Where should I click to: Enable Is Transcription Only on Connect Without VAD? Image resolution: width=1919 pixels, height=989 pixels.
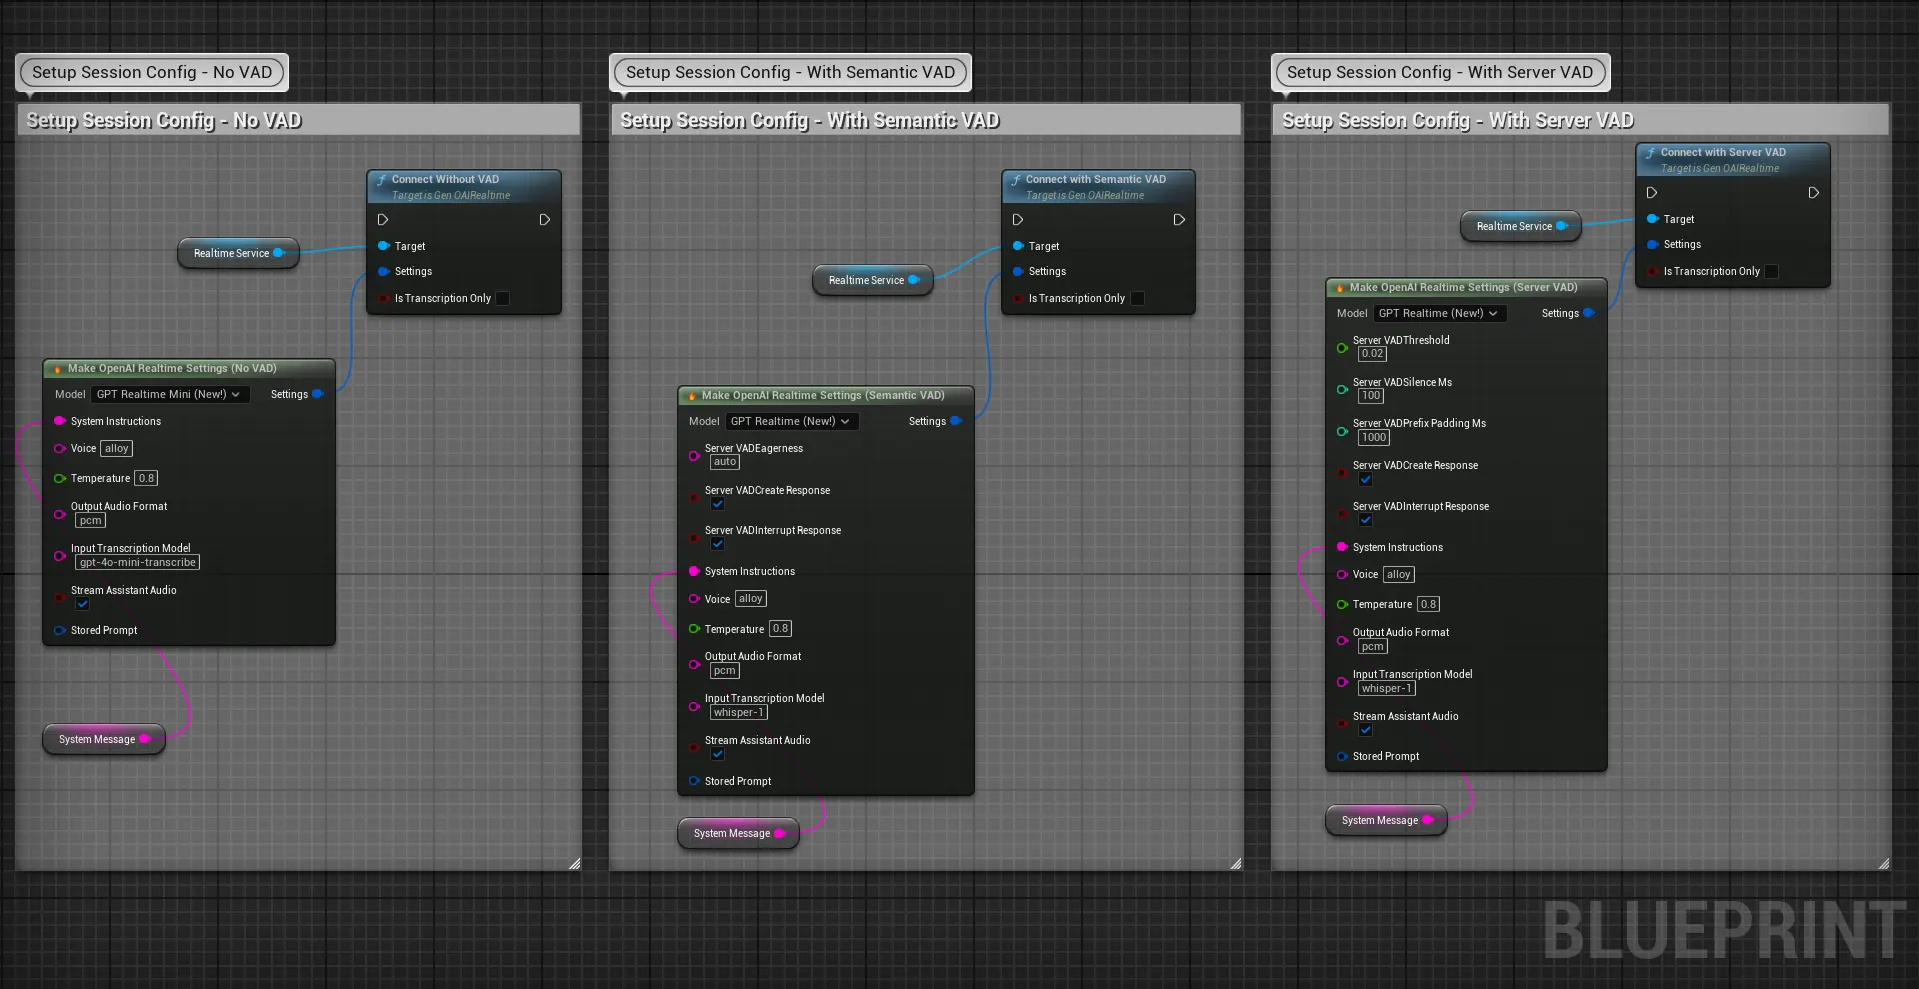[x=502, y=298]
